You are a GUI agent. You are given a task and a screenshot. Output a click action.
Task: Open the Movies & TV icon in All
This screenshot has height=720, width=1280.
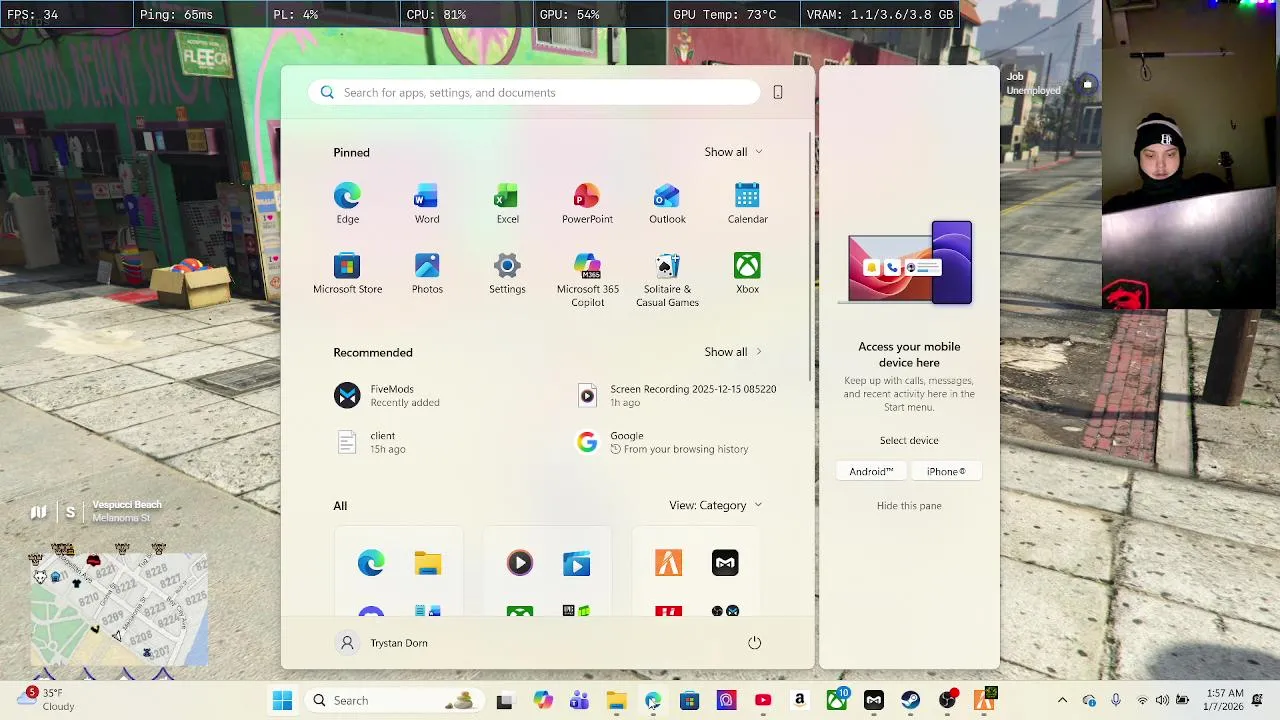[x=576, y=564]
